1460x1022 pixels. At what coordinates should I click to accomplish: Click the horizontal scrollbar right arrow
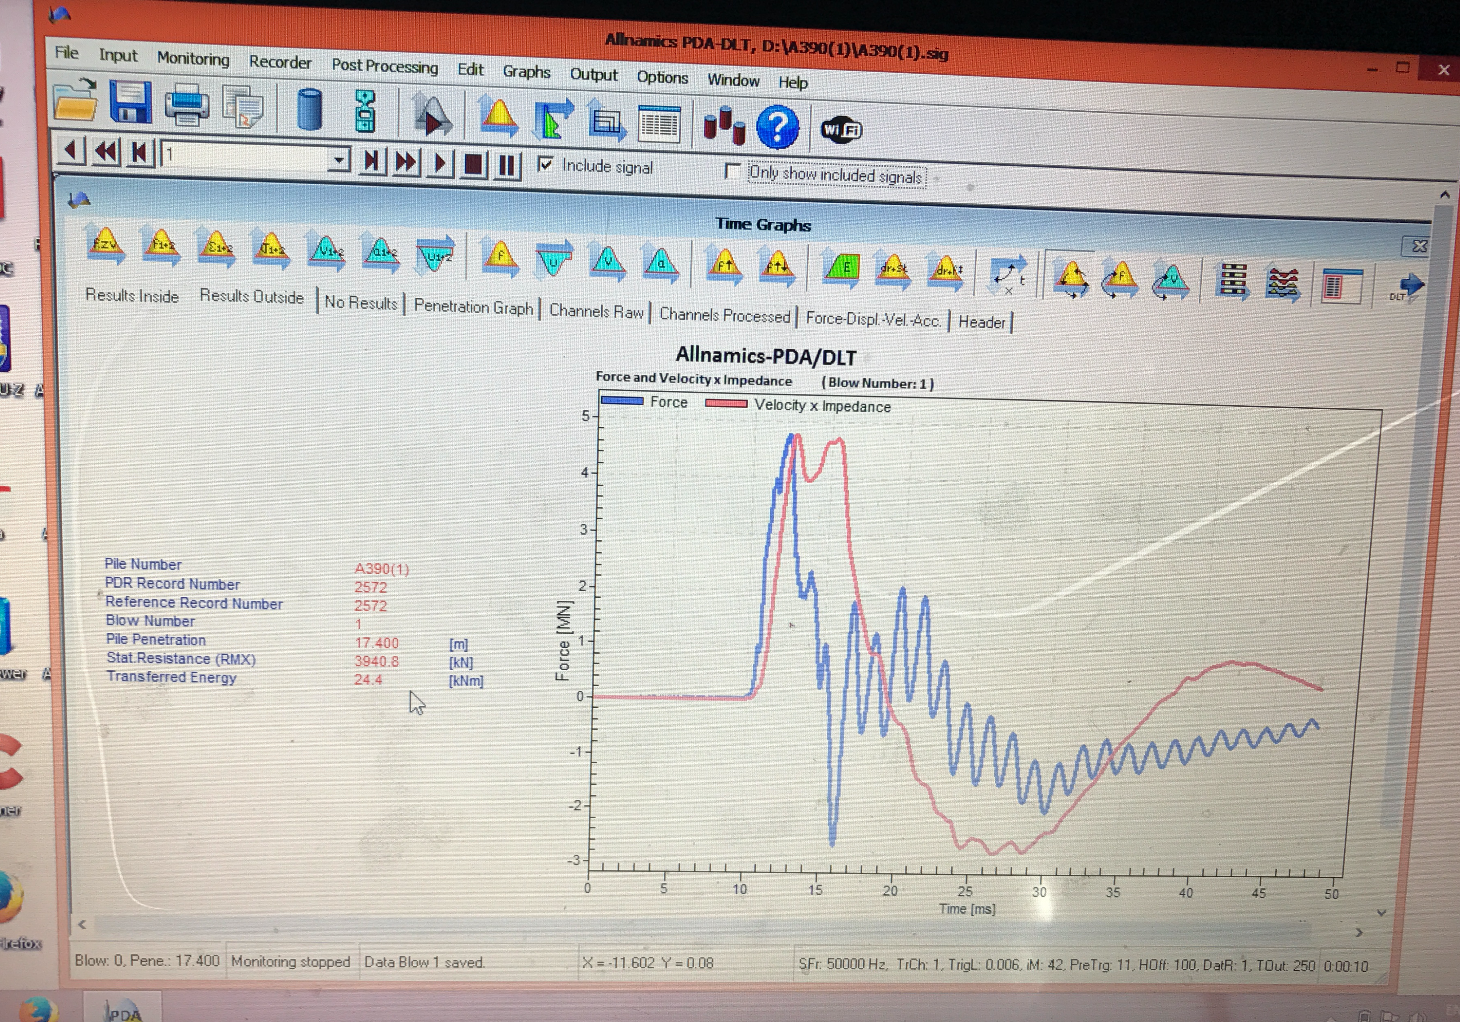(x=1358, y=932)
